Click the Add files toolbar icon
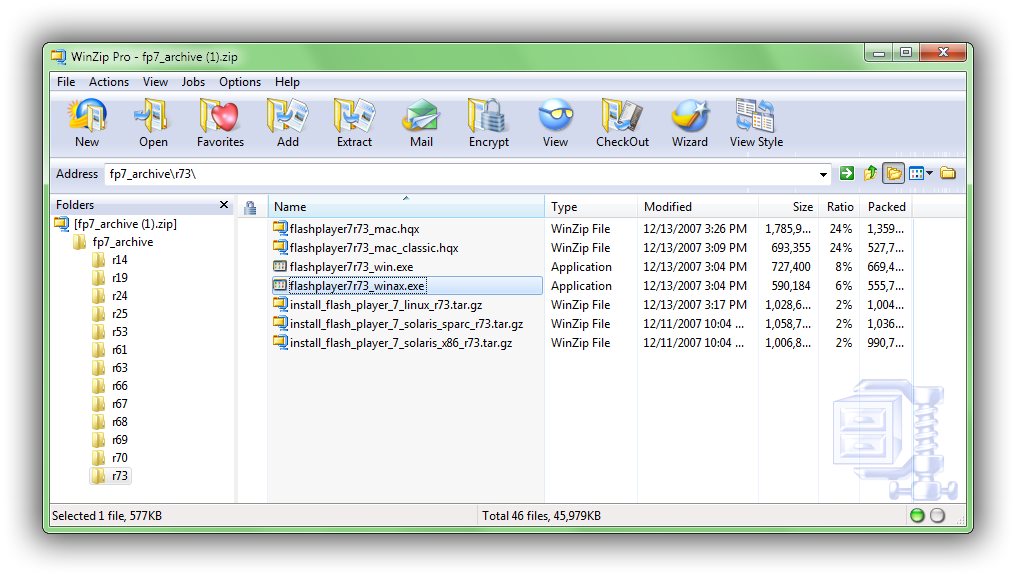1016x576 pixels. coord(288,123)
